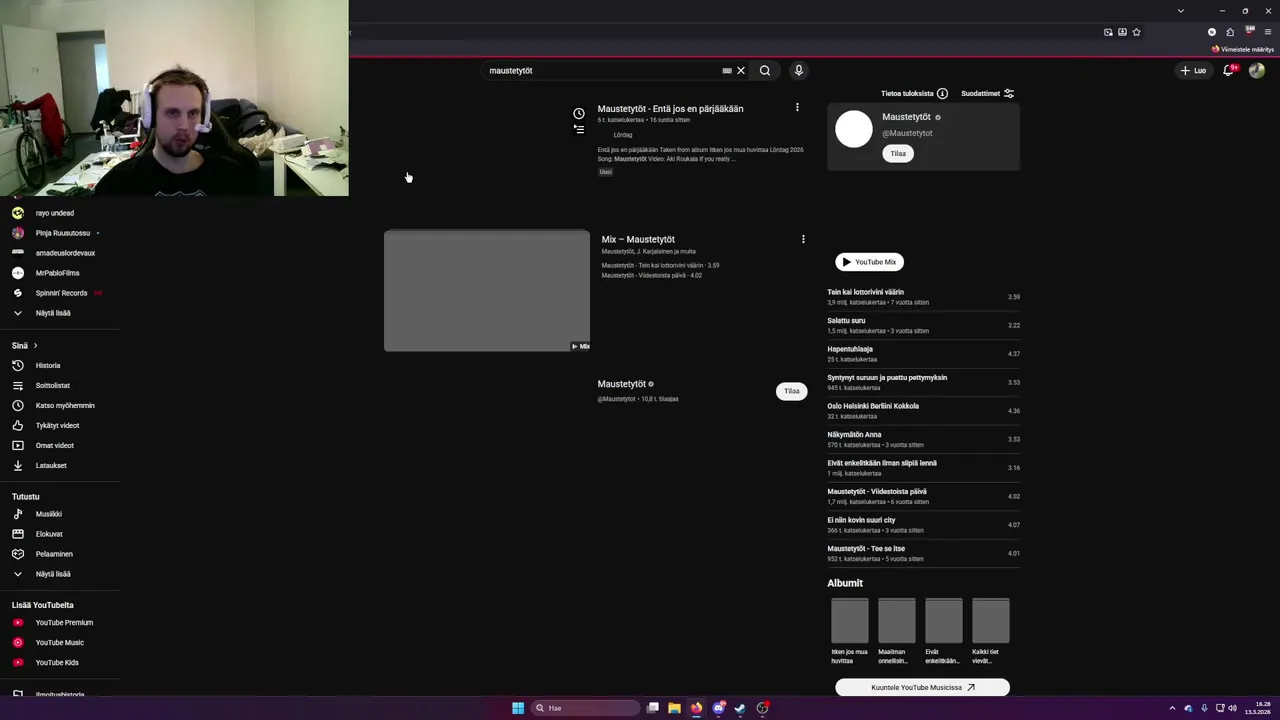Viewport: 1280px width, 720px height.
Task: Add first video to Watch Later clock icon
Action: pyautogui.click(x=579, y=114)
